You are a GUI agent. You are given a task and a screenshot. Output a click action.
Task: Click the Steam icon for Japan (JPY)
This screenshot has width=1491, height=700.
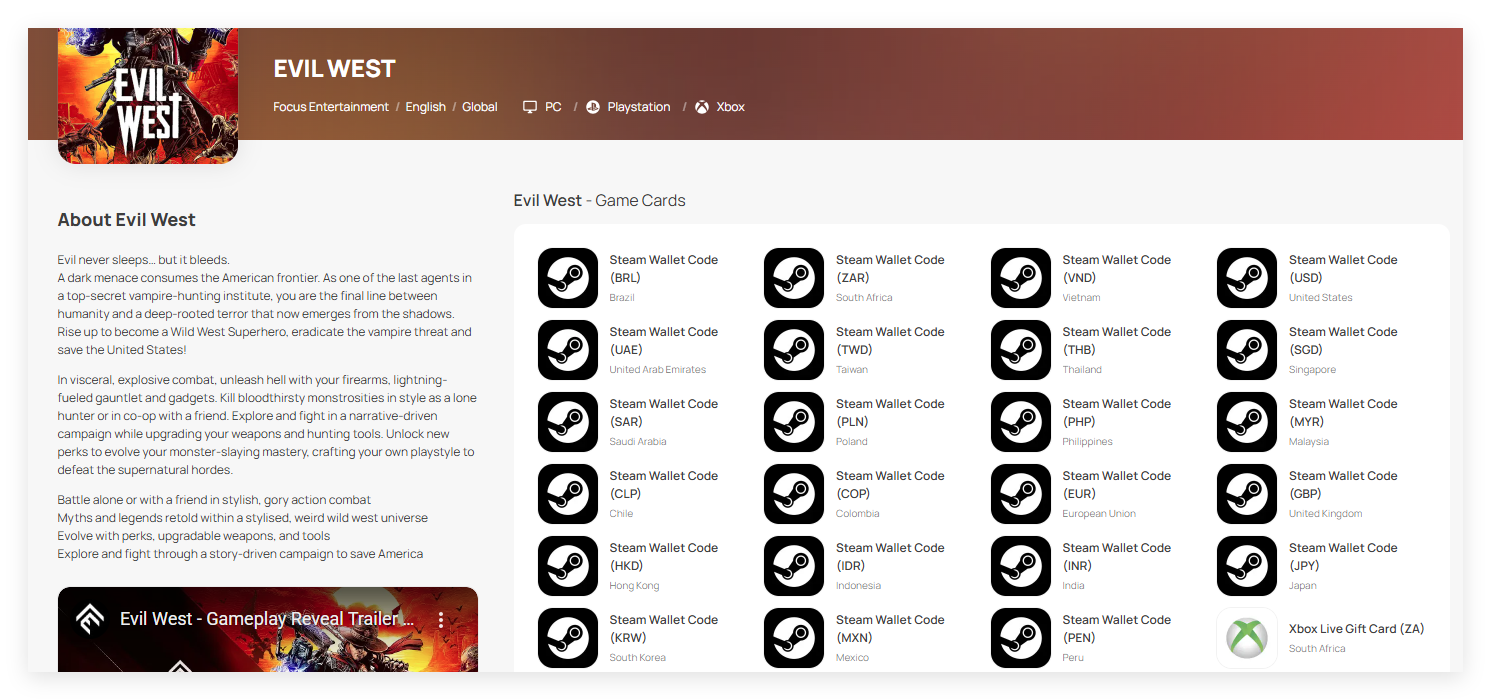pos(1246,566)
